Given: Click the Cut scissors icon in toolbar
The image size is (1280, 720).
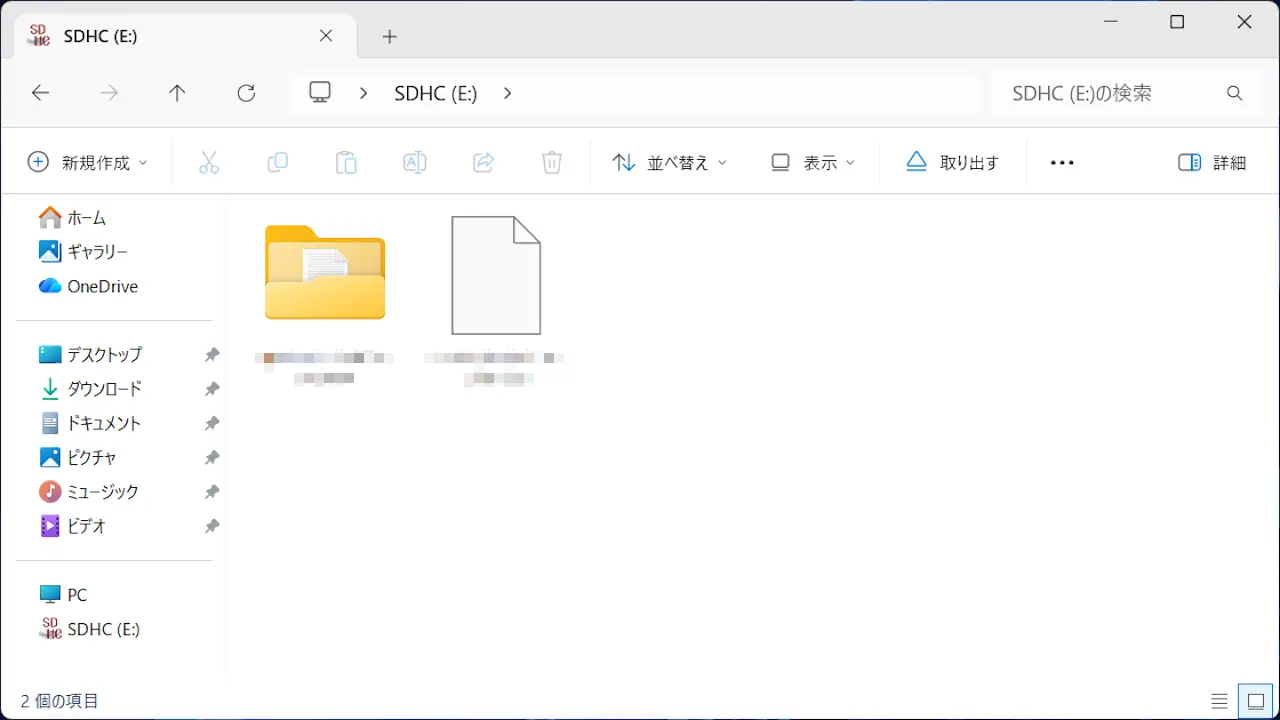Looking at the screenshot, I should tap(209, 163).
